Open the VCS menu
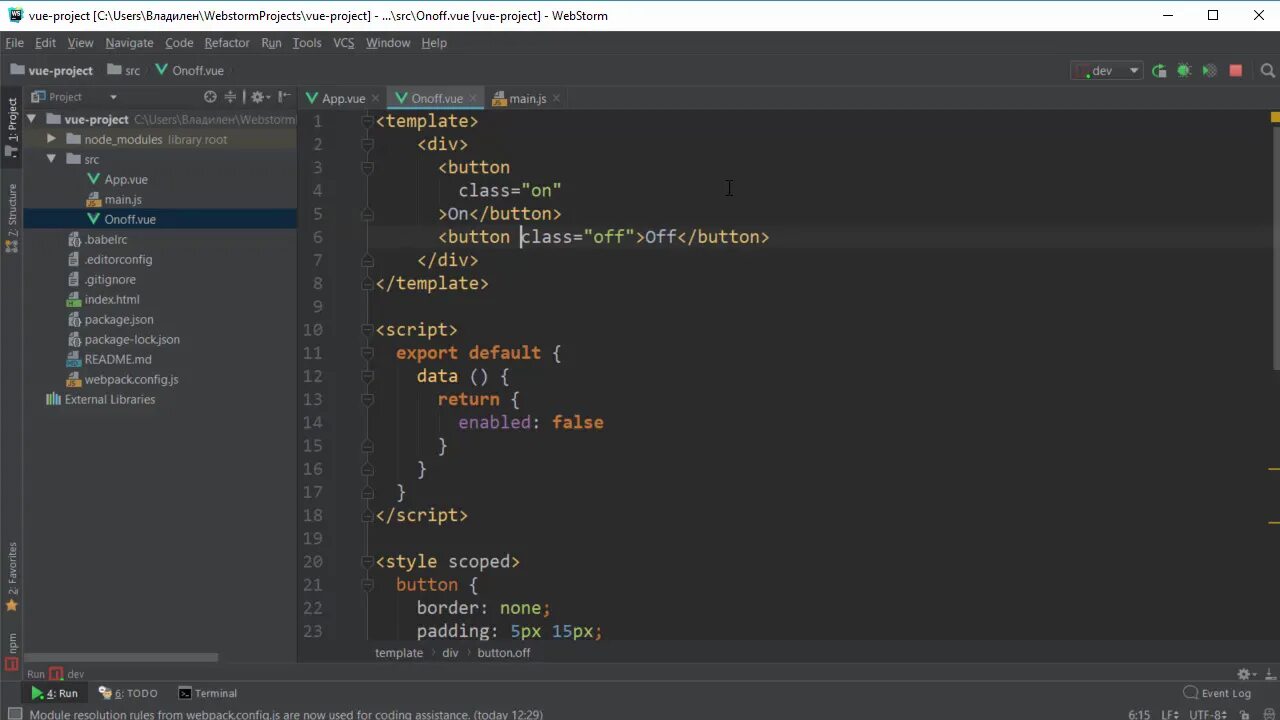The width and height of the screenshot is (1280, 720). point(343,43)
